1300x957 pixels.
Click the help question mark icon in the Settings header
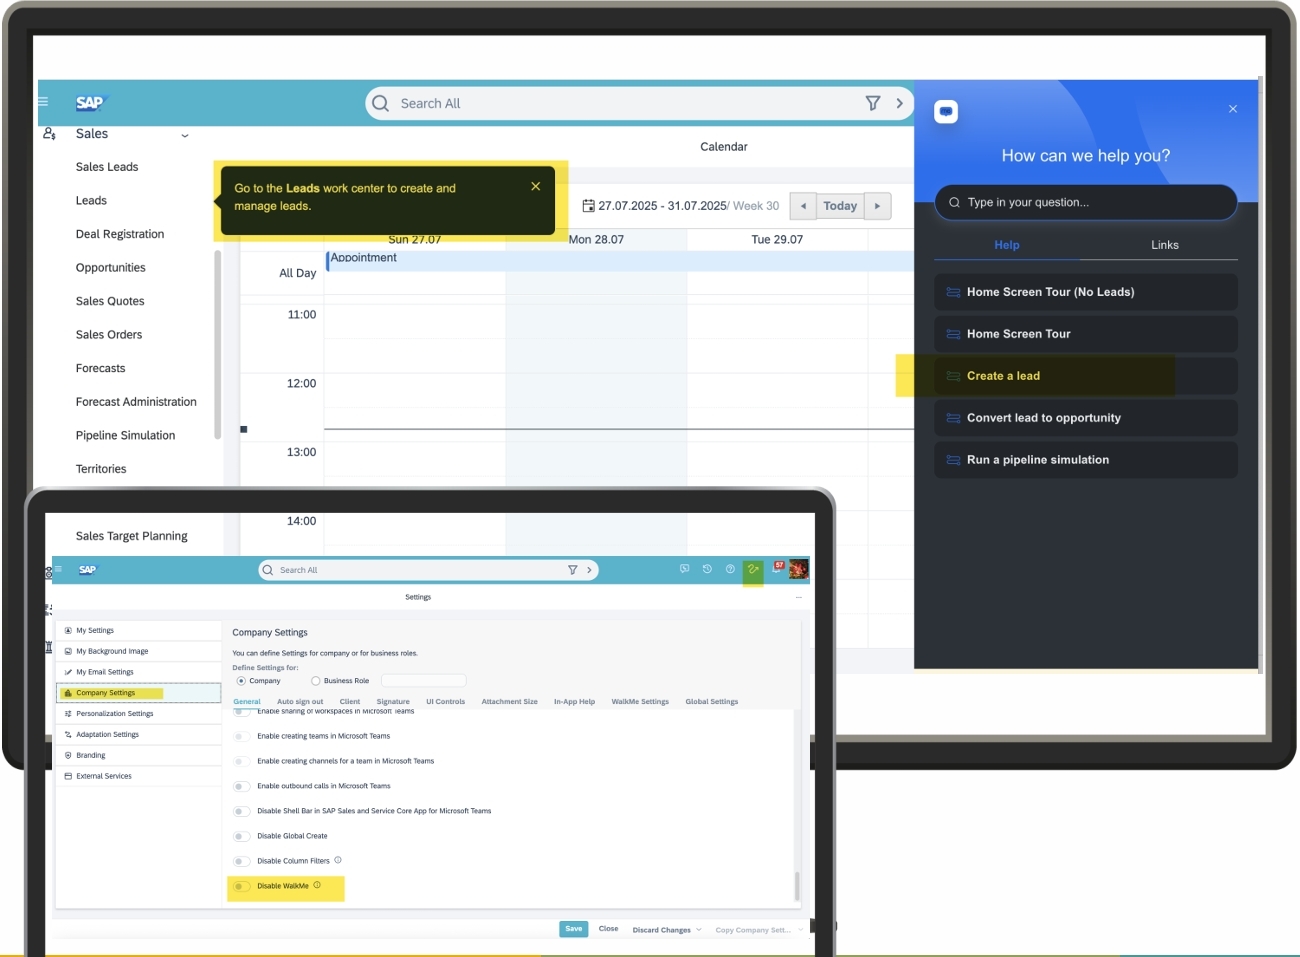[x=730, y=569]
